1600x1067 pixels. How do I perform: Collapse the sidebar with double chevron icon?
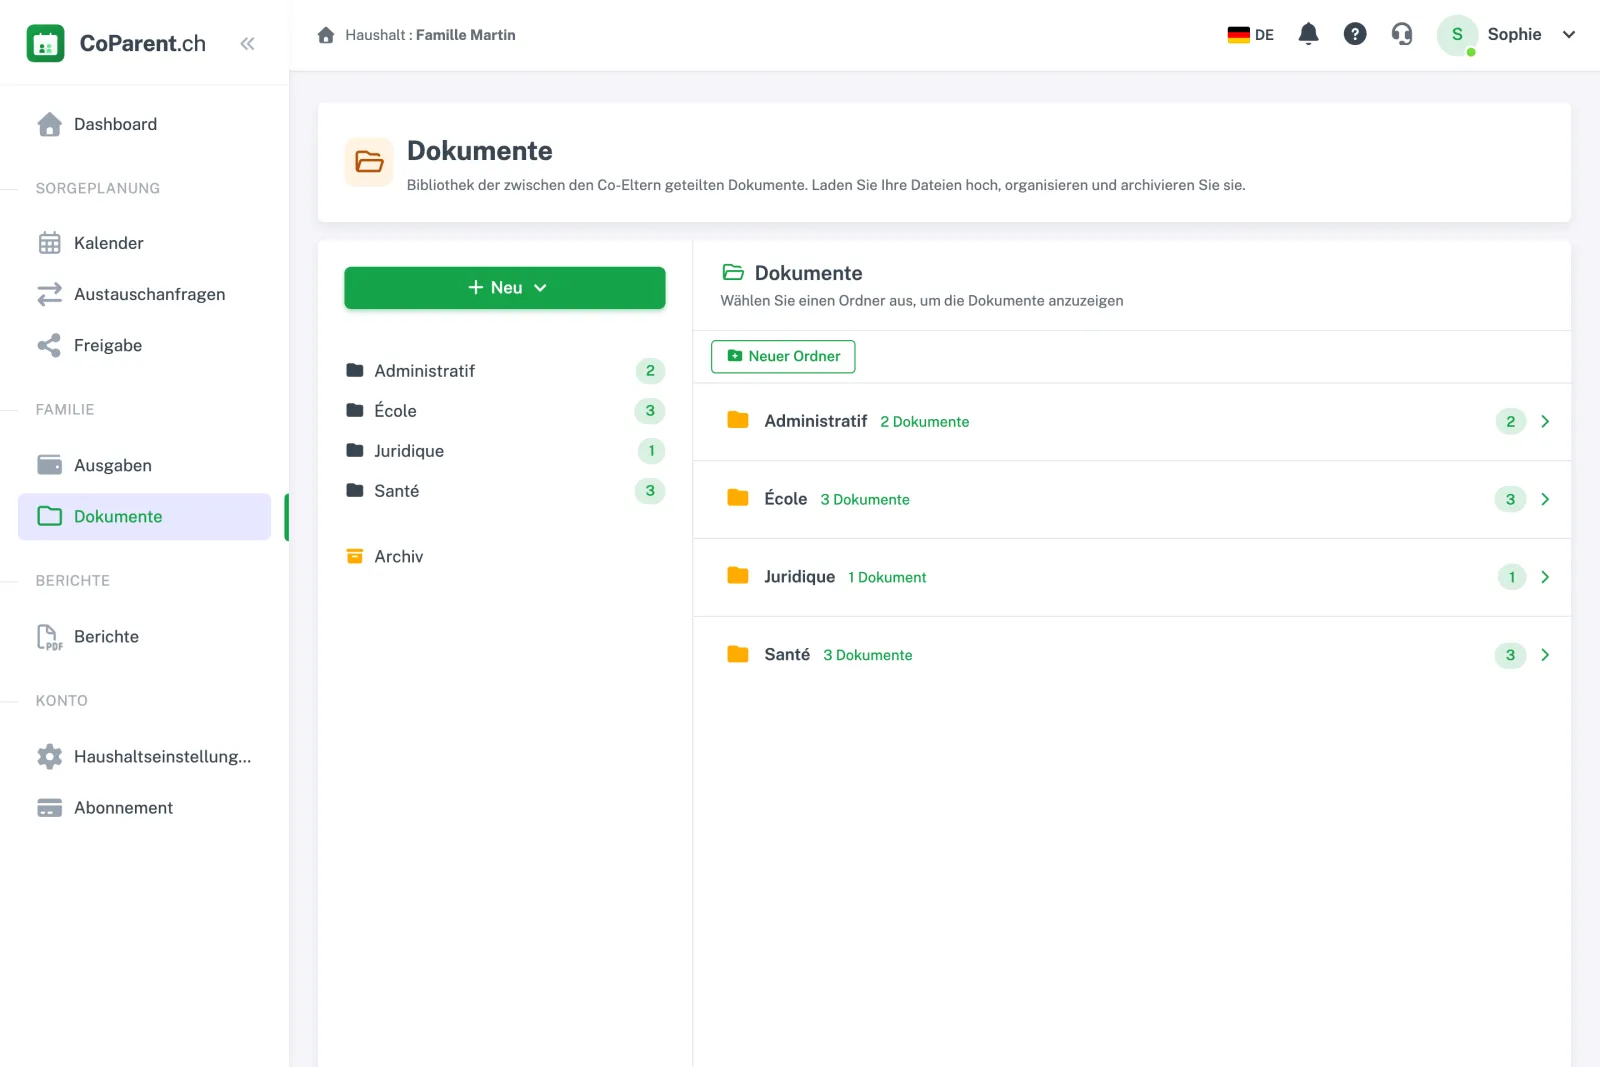[247, 43]
